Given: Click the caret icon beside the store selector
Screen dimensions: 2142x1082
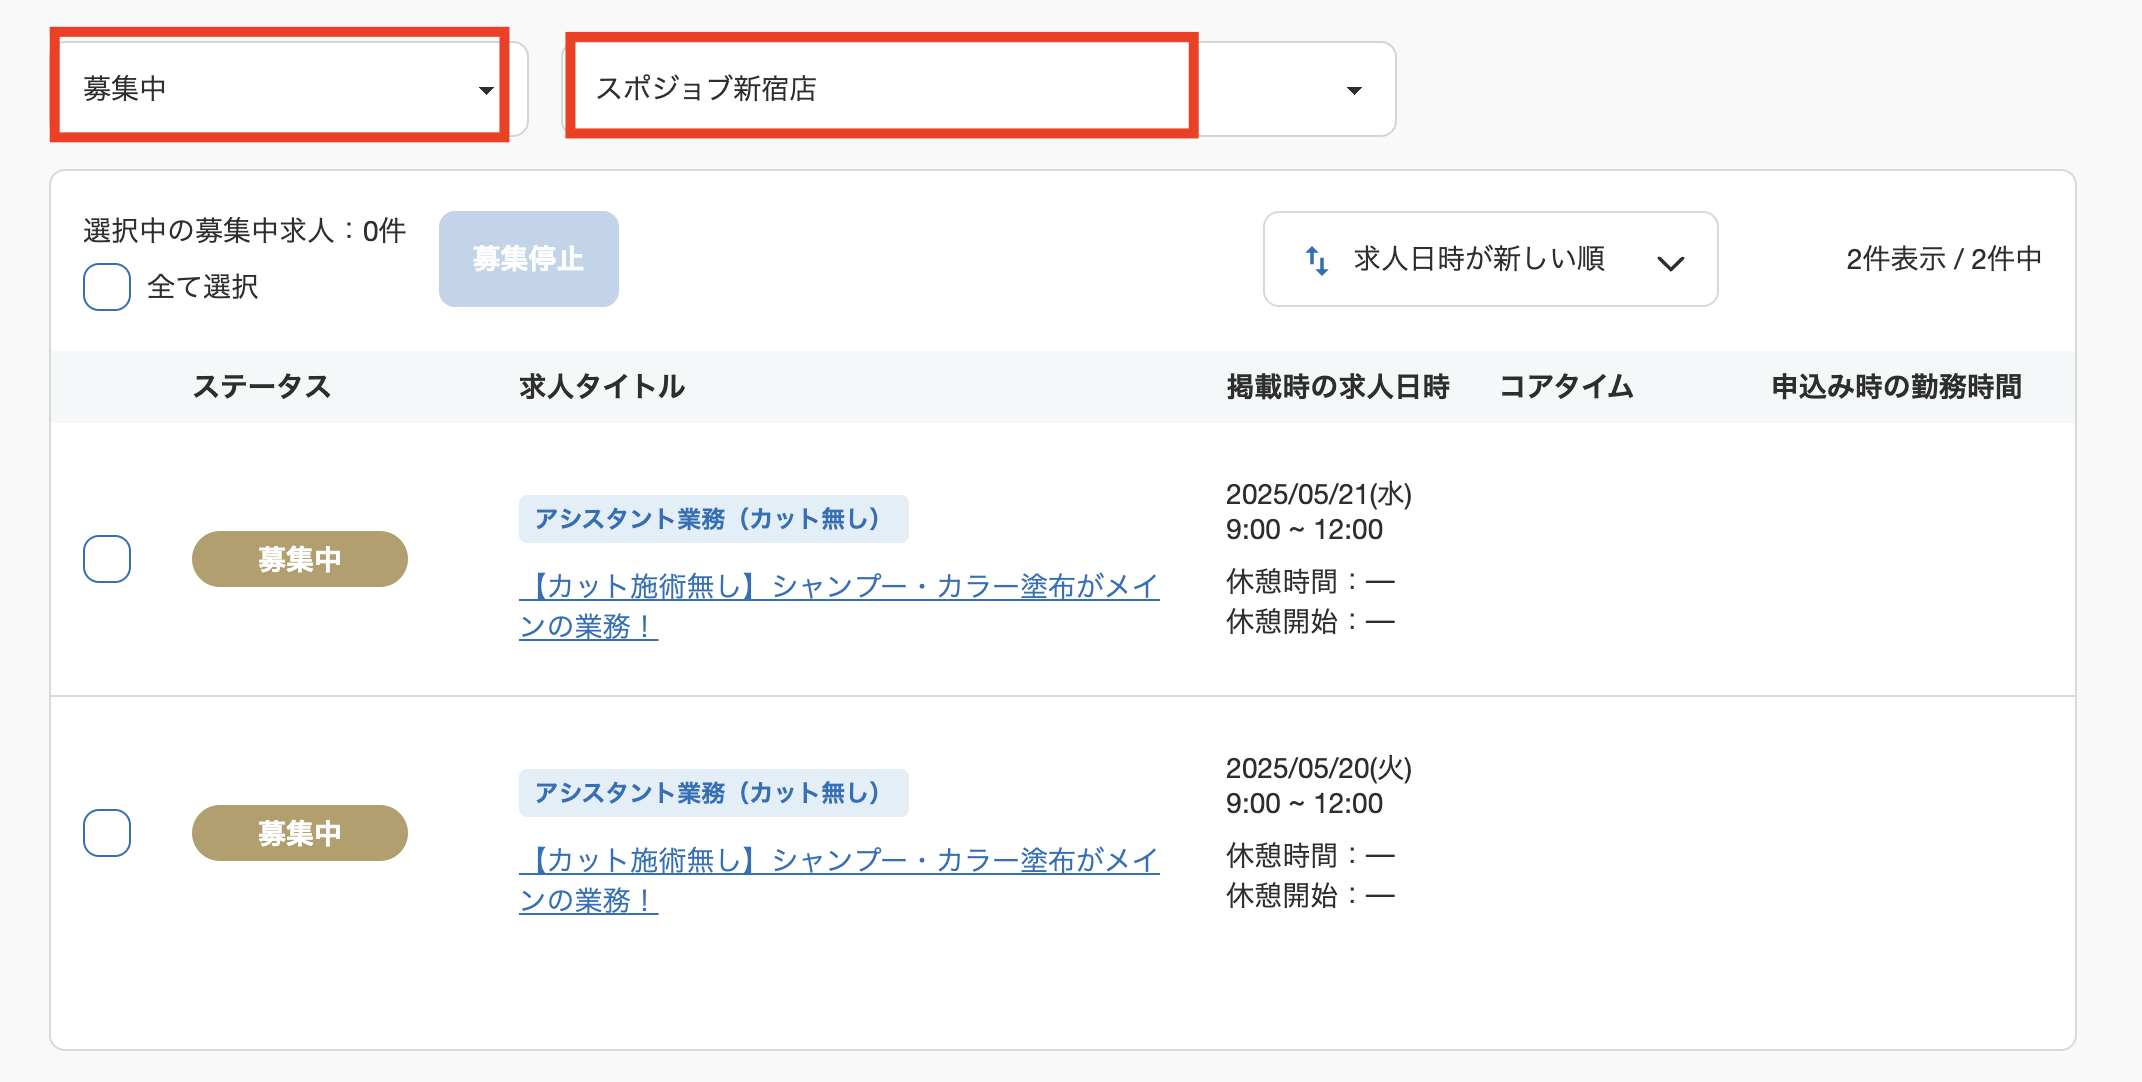Looking at the screenshot, I should point(1355,90).
